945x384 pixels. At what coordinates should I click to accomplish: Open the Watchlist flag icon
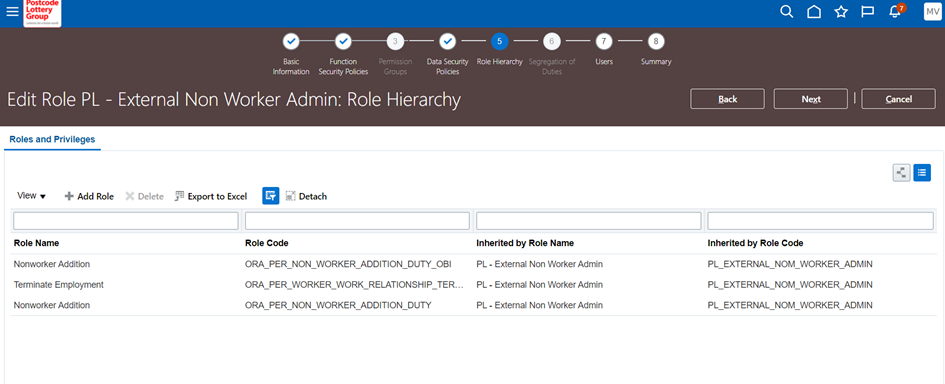coord(868,11)
